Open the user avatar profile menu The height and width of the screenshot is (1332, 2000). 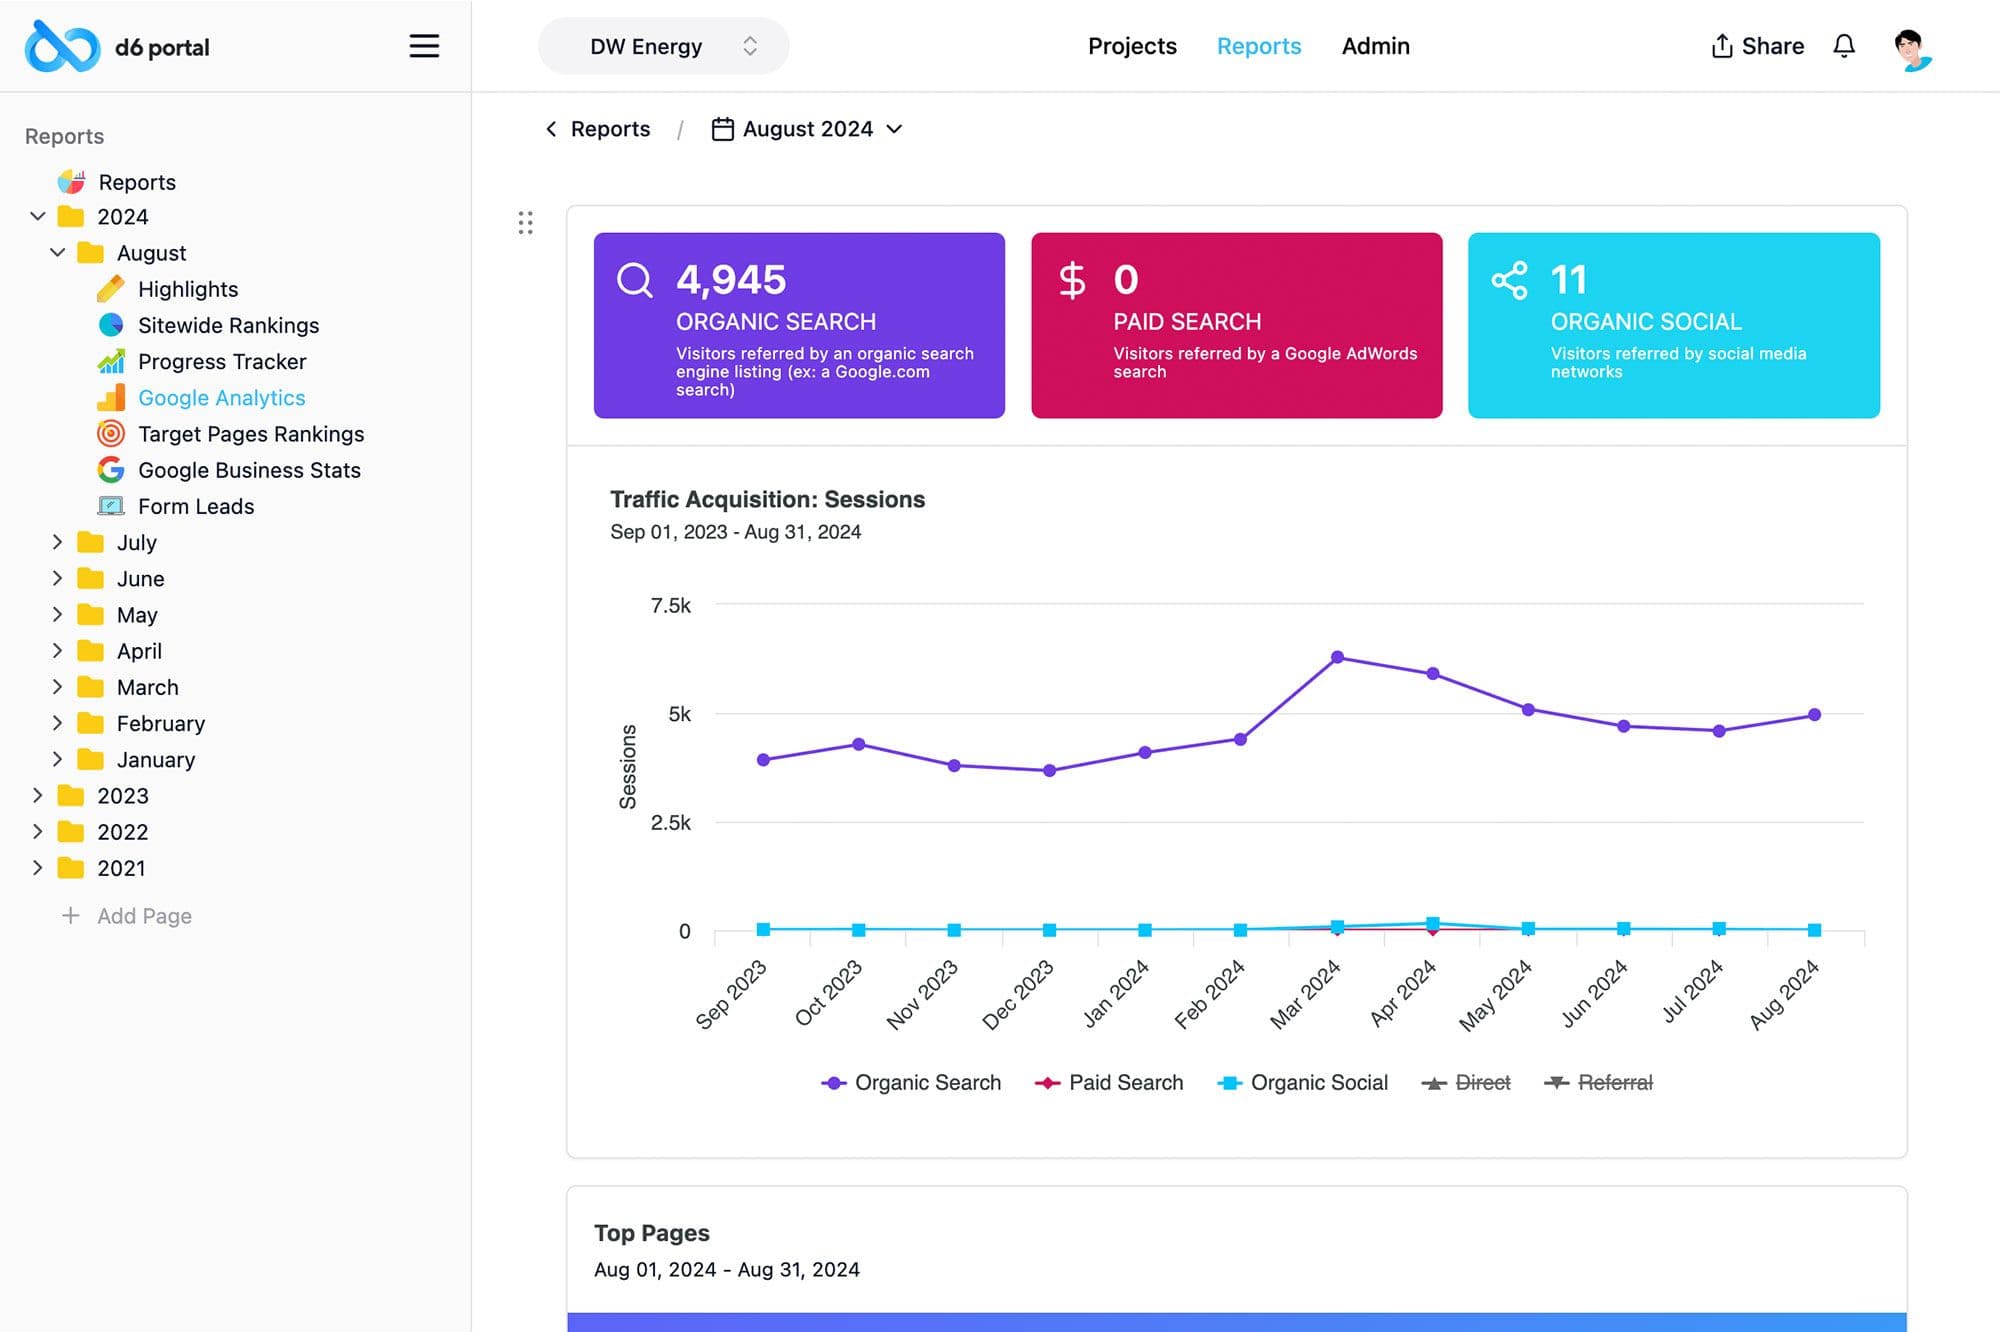[x=1912, y=49]
